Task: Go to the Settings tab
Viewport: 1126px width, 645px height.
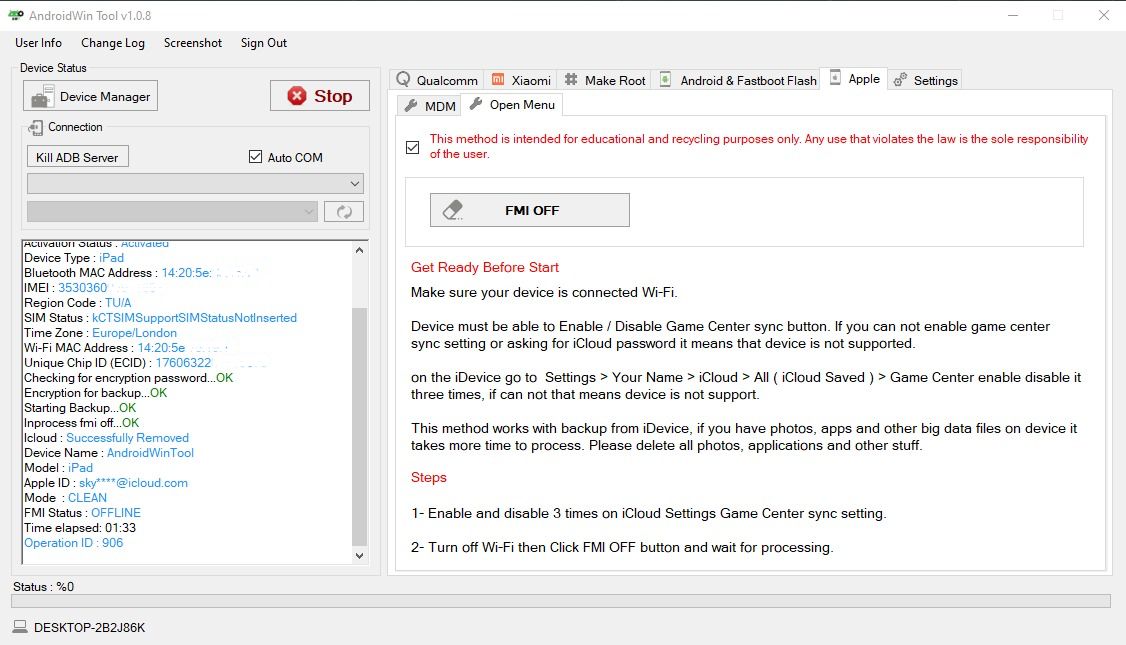Action: pos(925,80)
